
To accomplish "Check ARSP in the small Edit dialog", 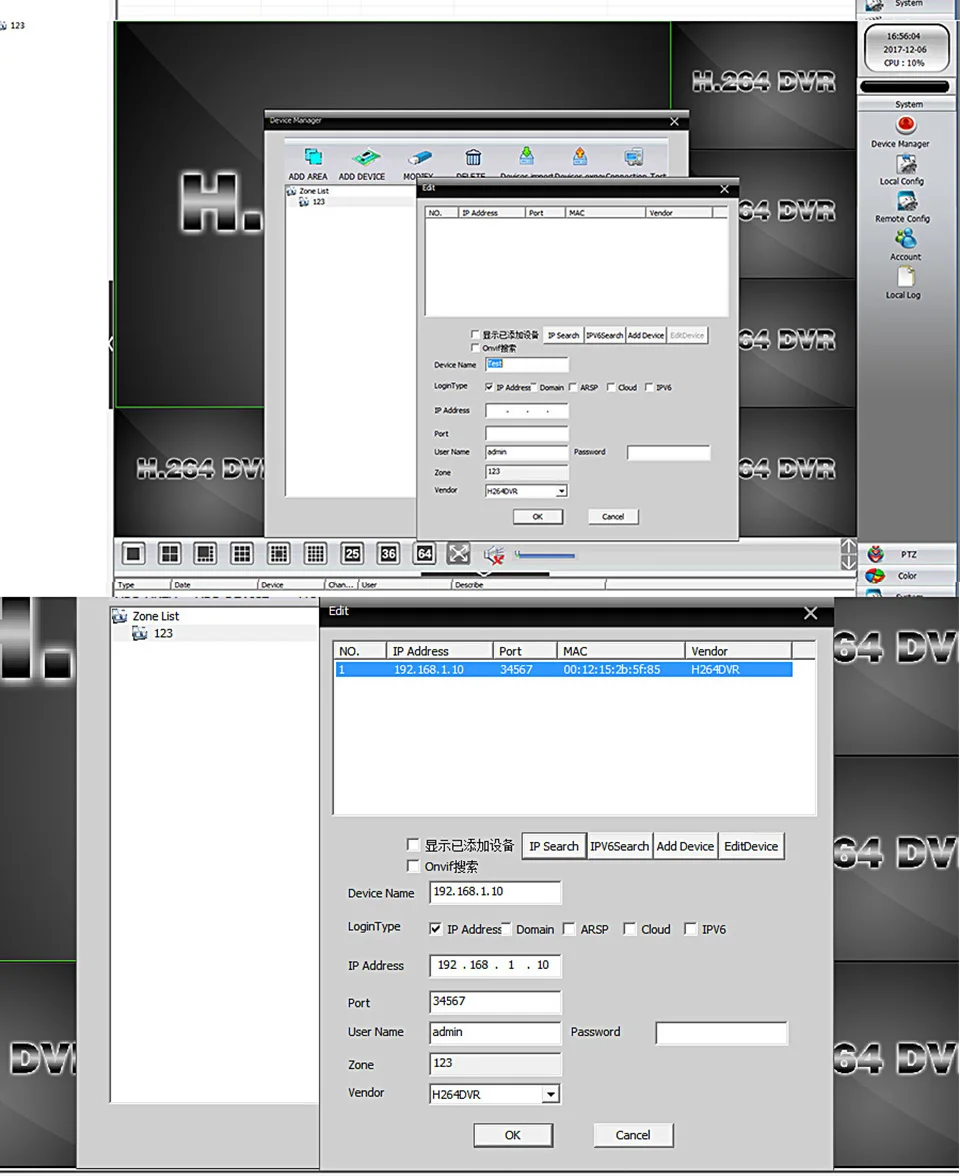I will point(573,387).
